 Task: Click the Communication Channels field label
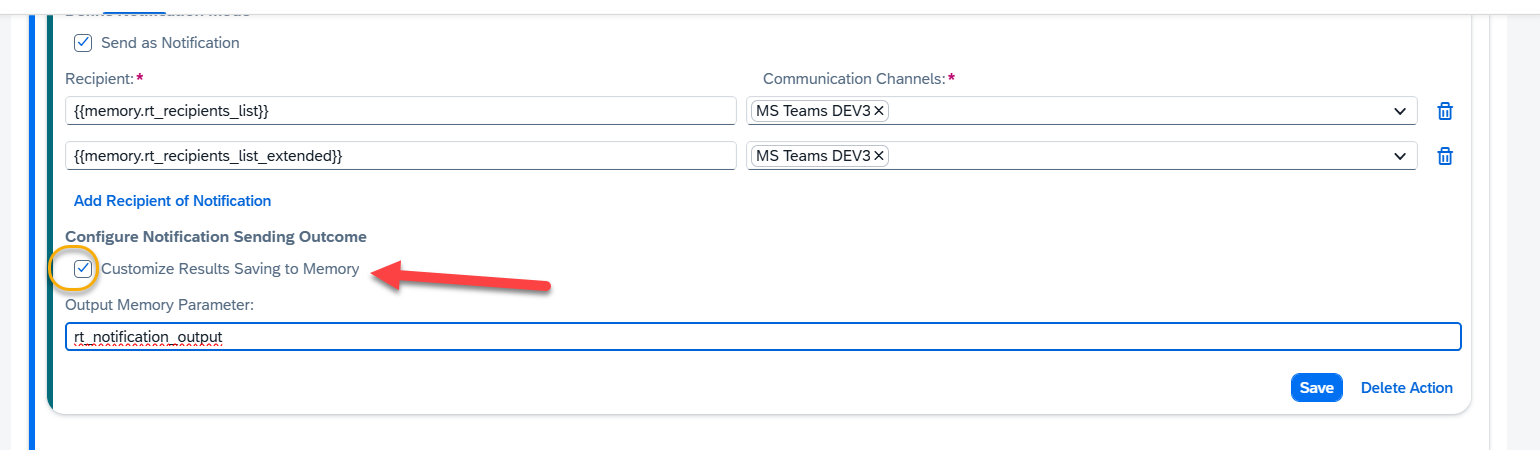[x=853, y=79]
